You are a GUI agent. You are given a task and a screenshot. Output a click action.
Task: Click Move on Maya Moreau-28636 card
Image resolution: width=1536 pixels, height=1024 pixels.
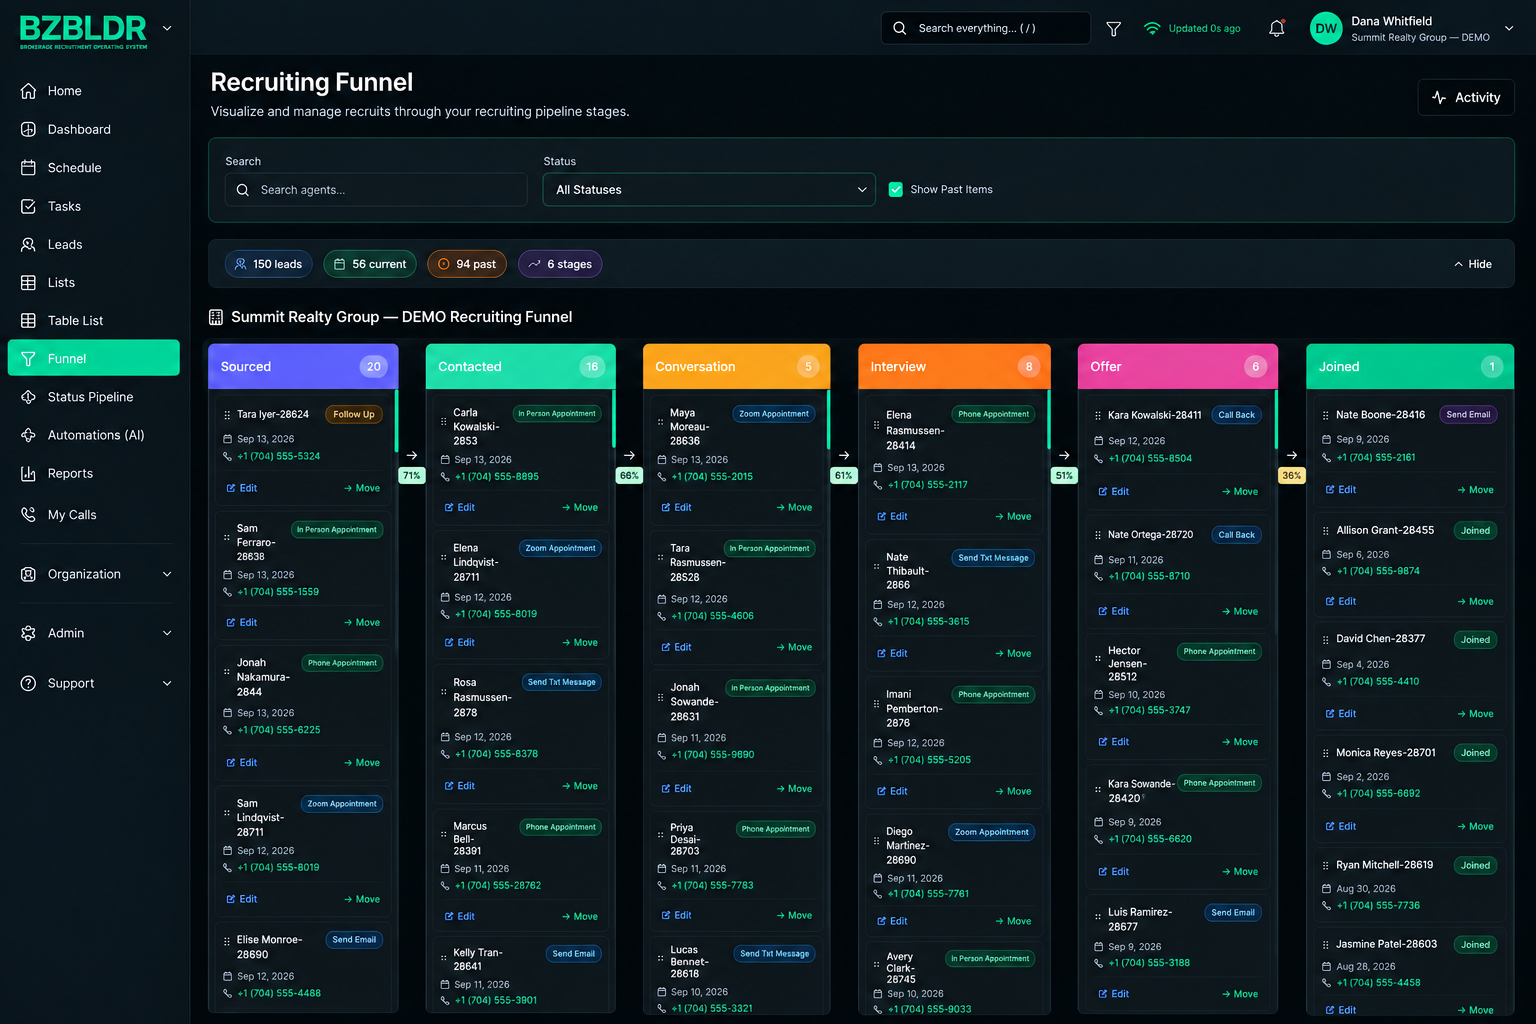[x=794, y=508]
